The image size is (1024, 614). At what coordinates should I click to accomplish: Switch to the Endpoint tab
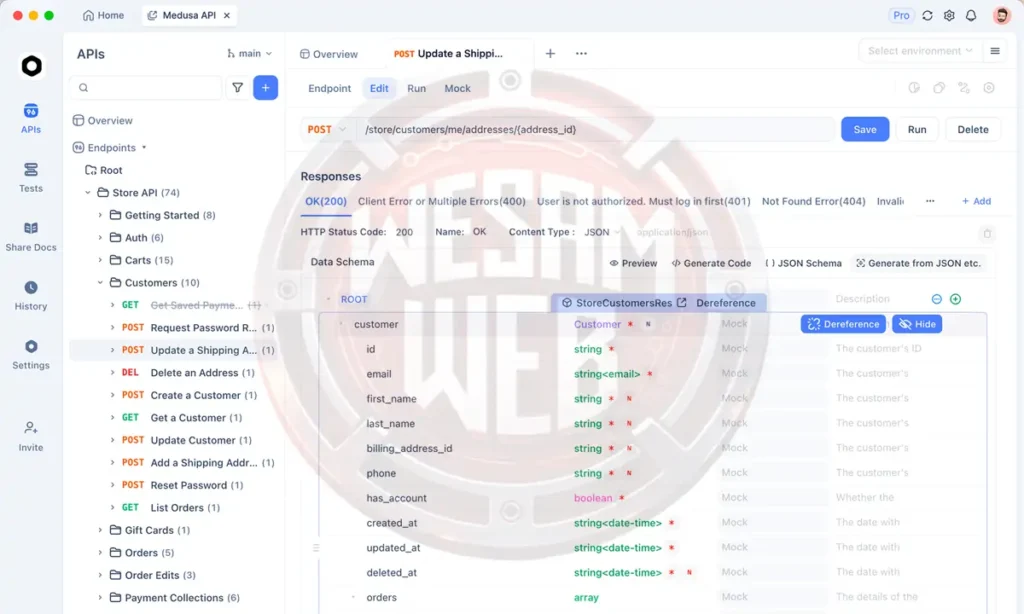tap(329, 88)
